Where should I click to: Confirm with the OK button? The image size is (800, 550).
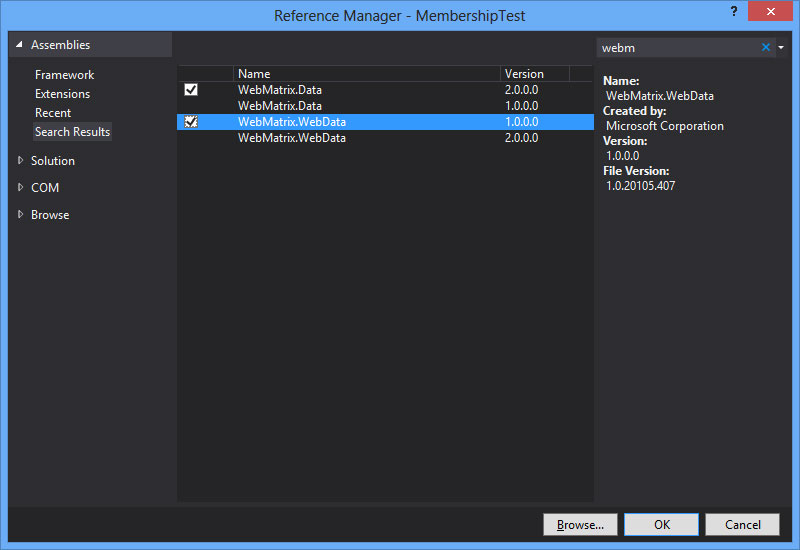pyautogui.click(x=662, y=524)
